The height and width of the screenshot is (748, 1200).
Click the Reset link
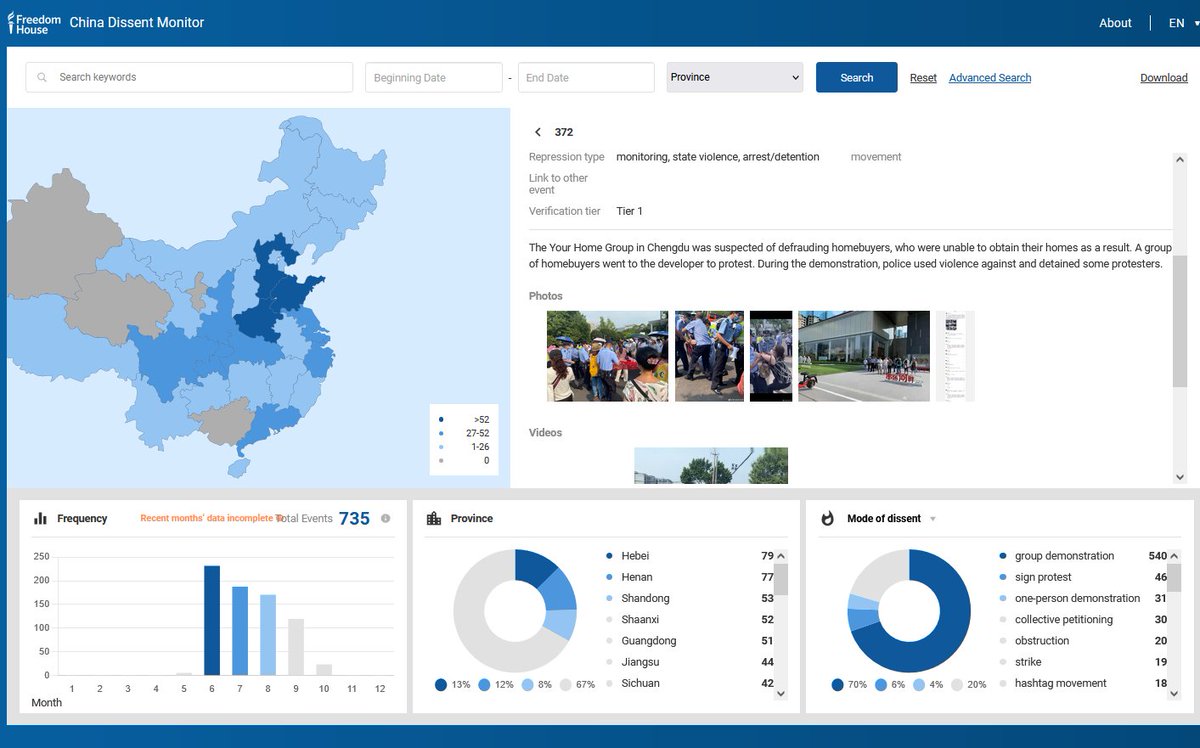(x=923, y=78)
